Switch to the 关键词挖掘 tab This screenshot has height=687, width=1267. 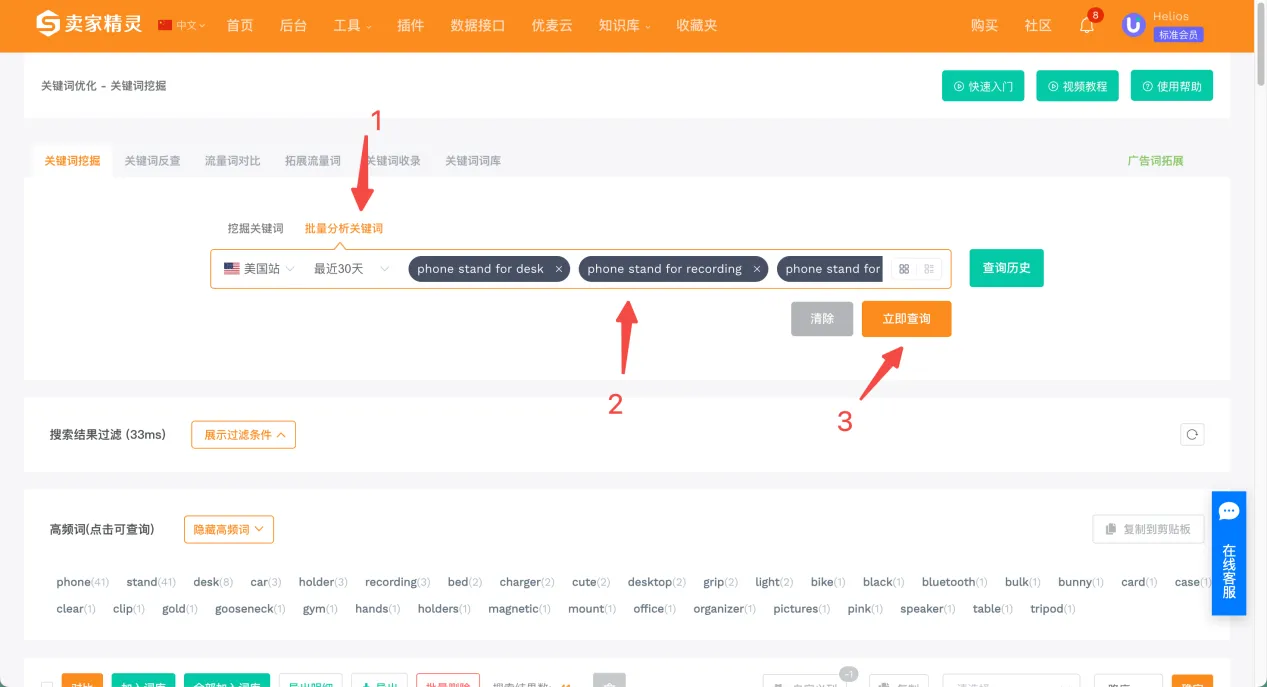coord(72,160)
